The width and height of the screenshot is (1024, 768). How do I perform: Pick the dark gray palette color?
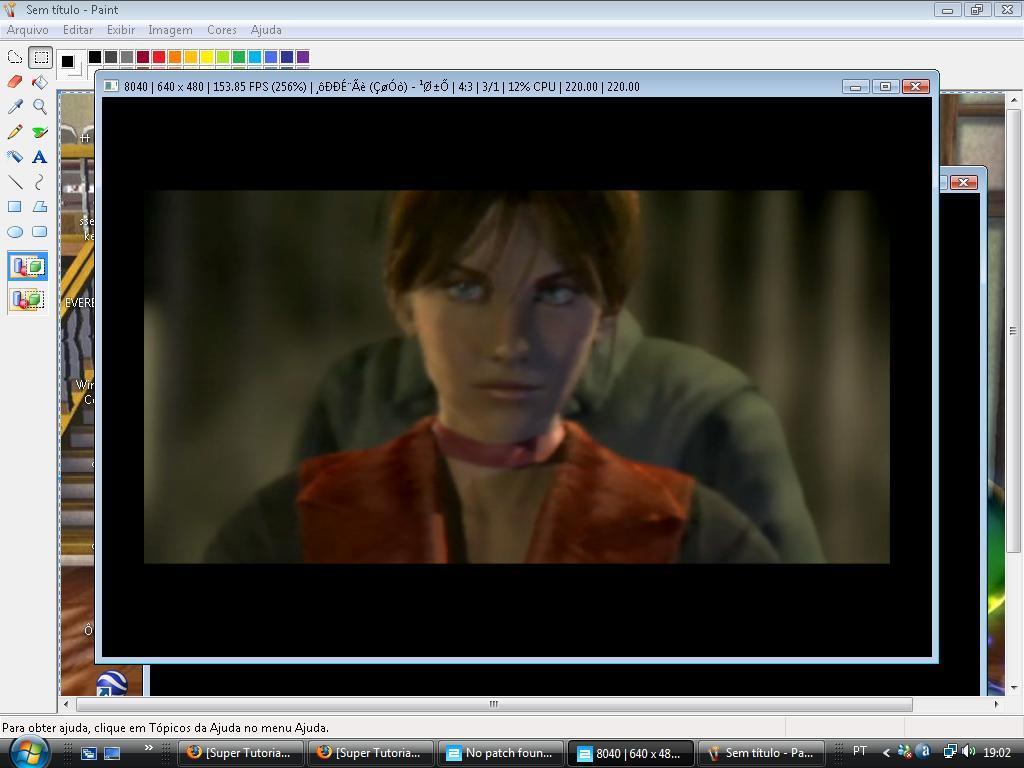click(x=111, y=57)
